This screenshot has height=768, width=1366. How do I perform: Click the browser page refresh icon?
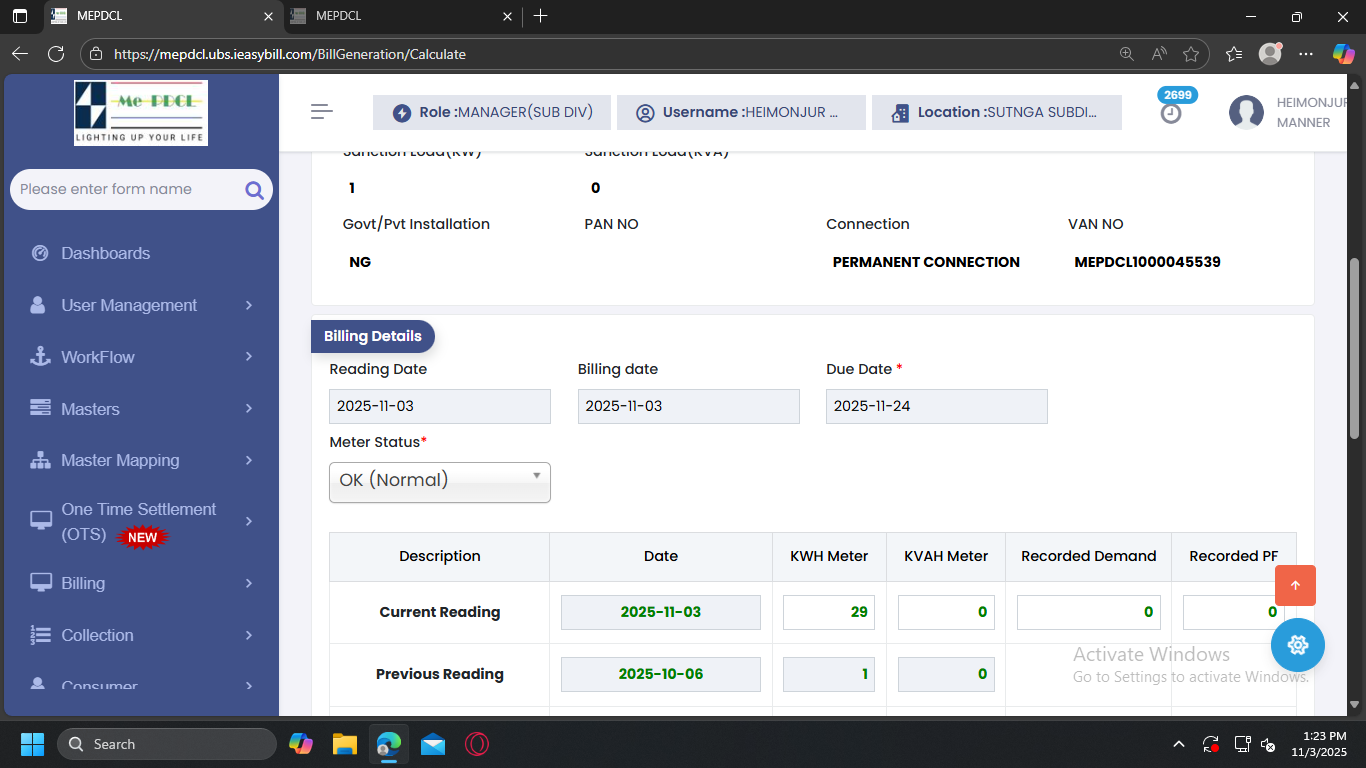coord(56,54)
